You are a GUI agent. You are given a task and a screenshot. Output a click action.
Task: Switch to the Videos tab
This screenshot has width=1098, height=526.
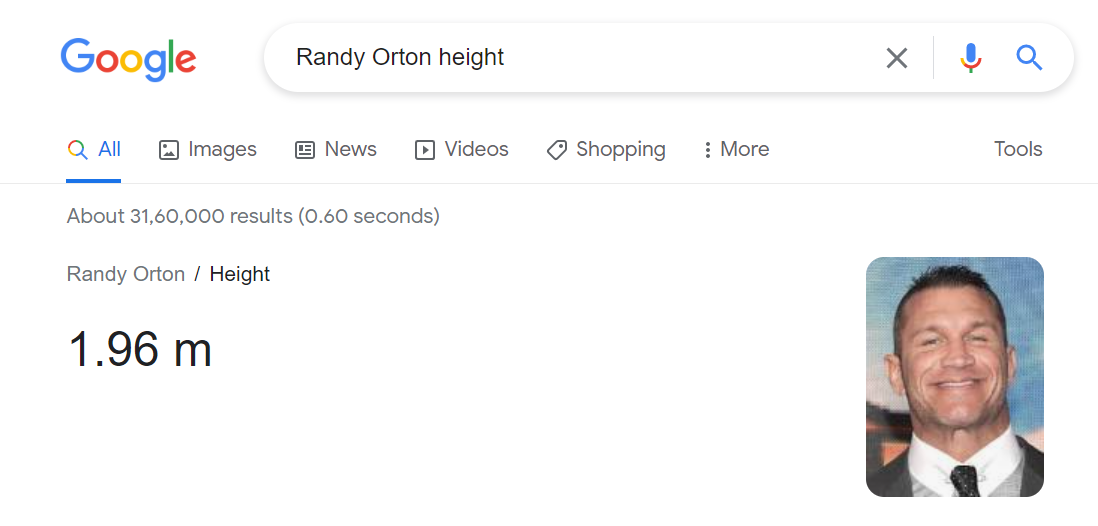pyautogui.click(x=462, y=149)
